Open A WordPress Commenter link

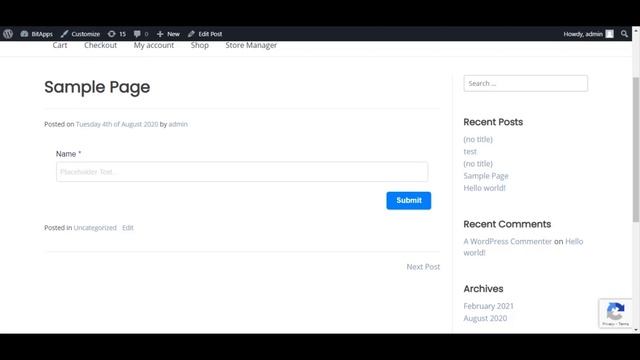coord(507,242)
